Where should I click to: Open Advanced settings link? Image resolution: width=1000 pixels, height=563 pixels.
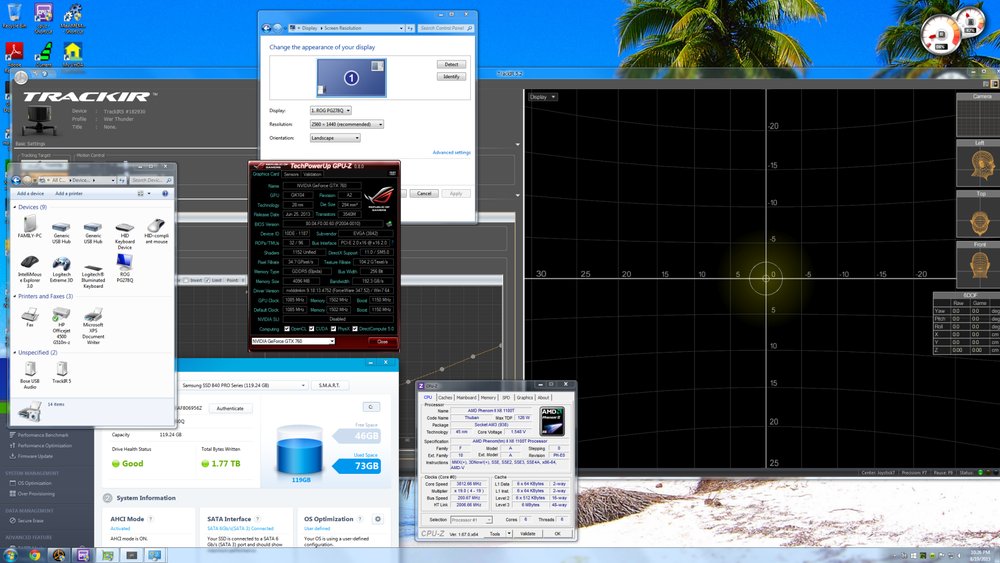[452, 152]
